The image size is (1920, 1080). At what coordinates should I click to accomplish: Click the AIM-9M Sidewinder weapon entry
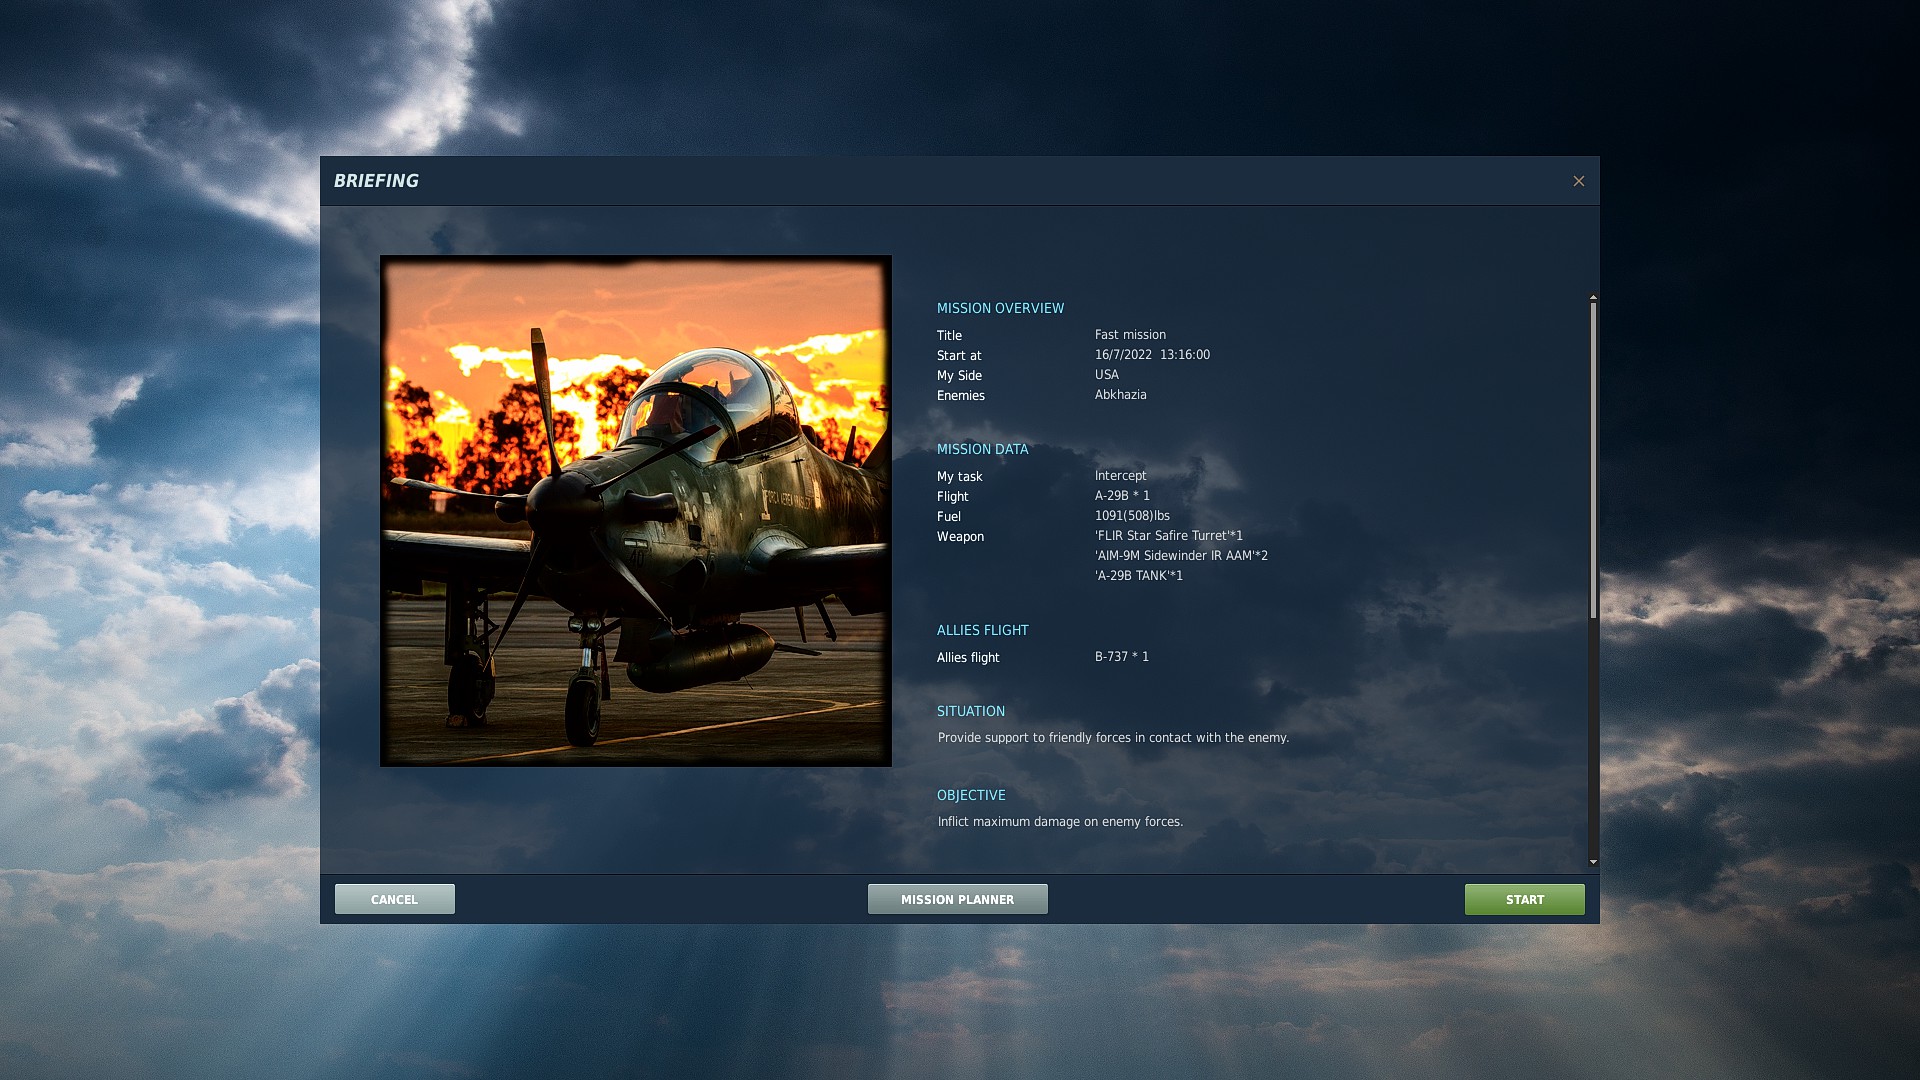[1180, 556]
